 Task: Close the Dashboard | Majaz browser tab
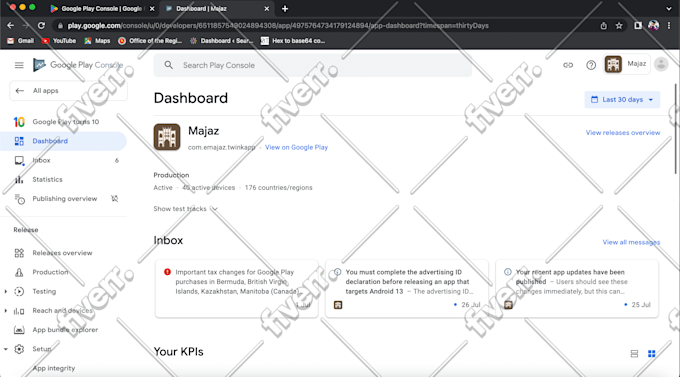(267, 9)
